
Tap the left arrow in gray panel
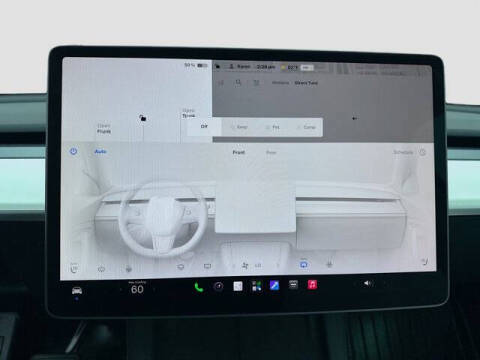pyautogui.click(x=355, y=118)
